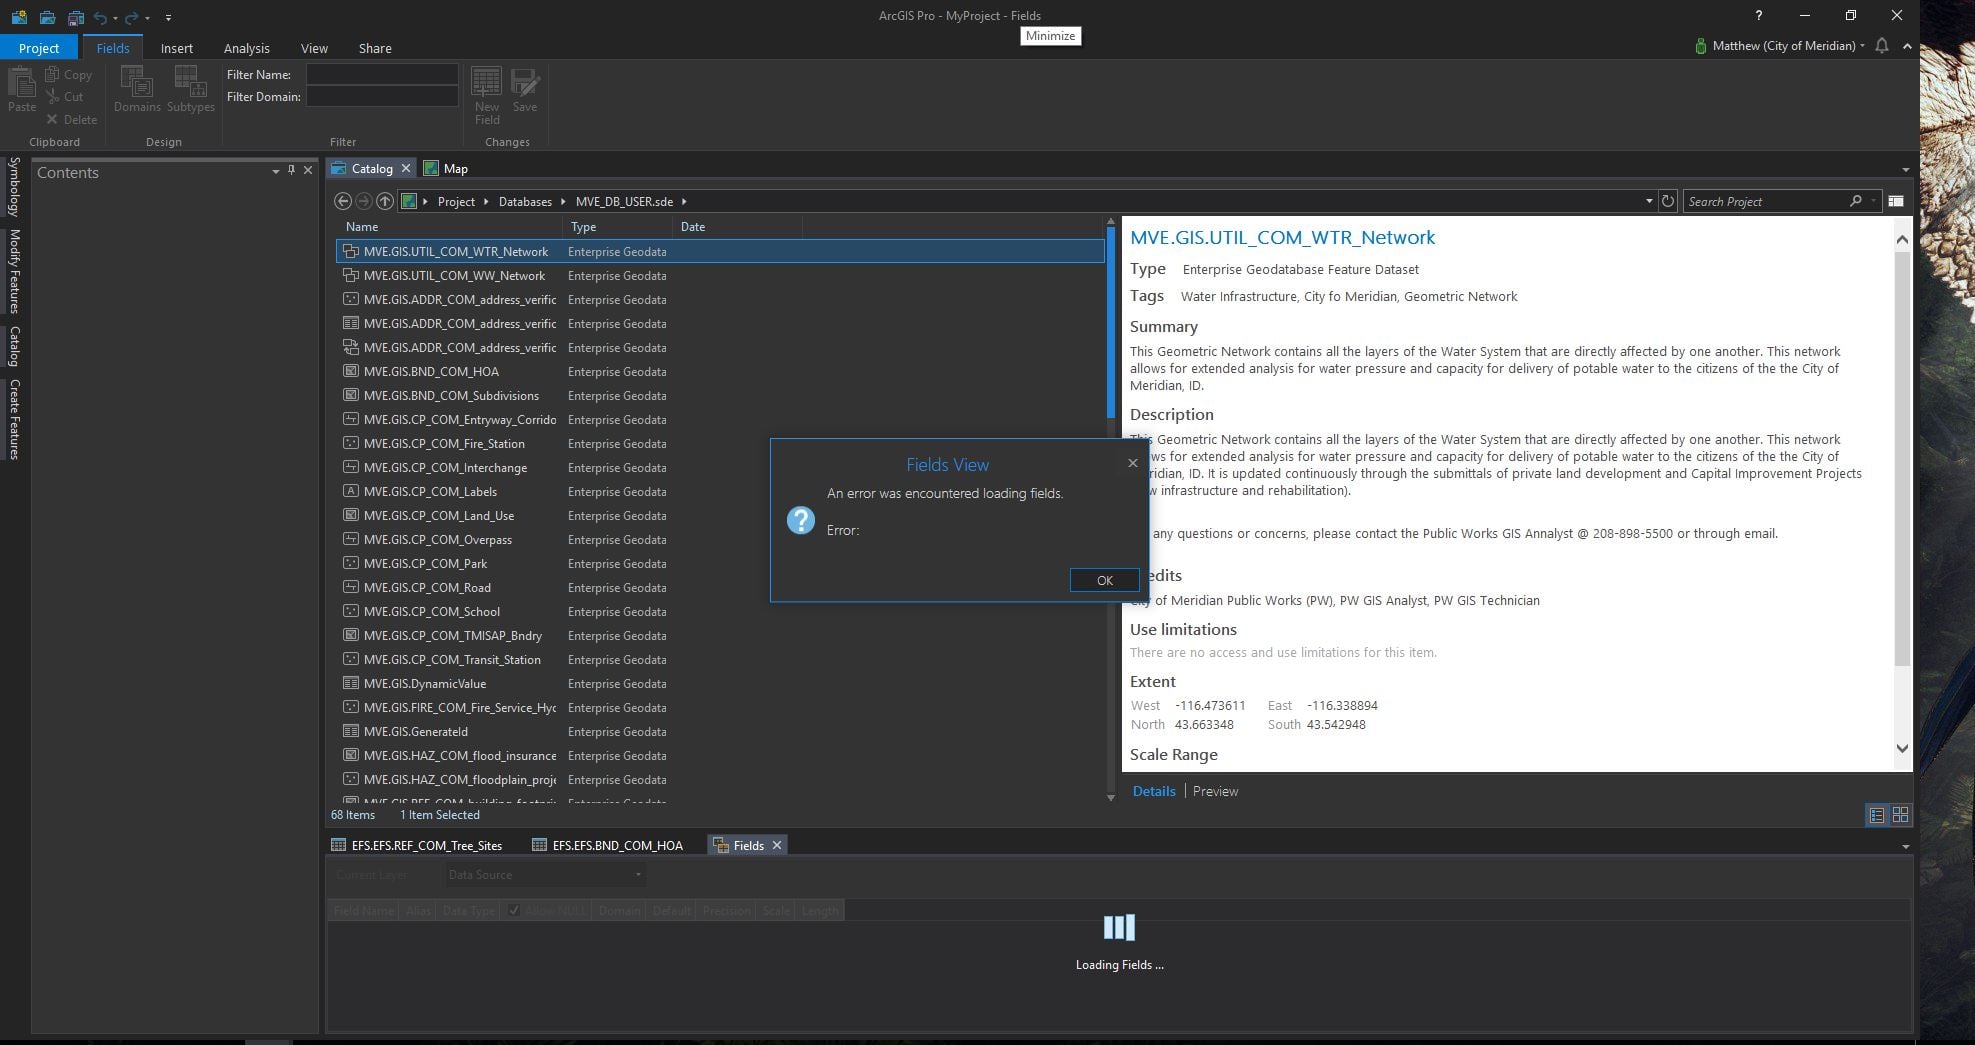
Task: Close the Fields view tab
Action: tap(777, 845)
